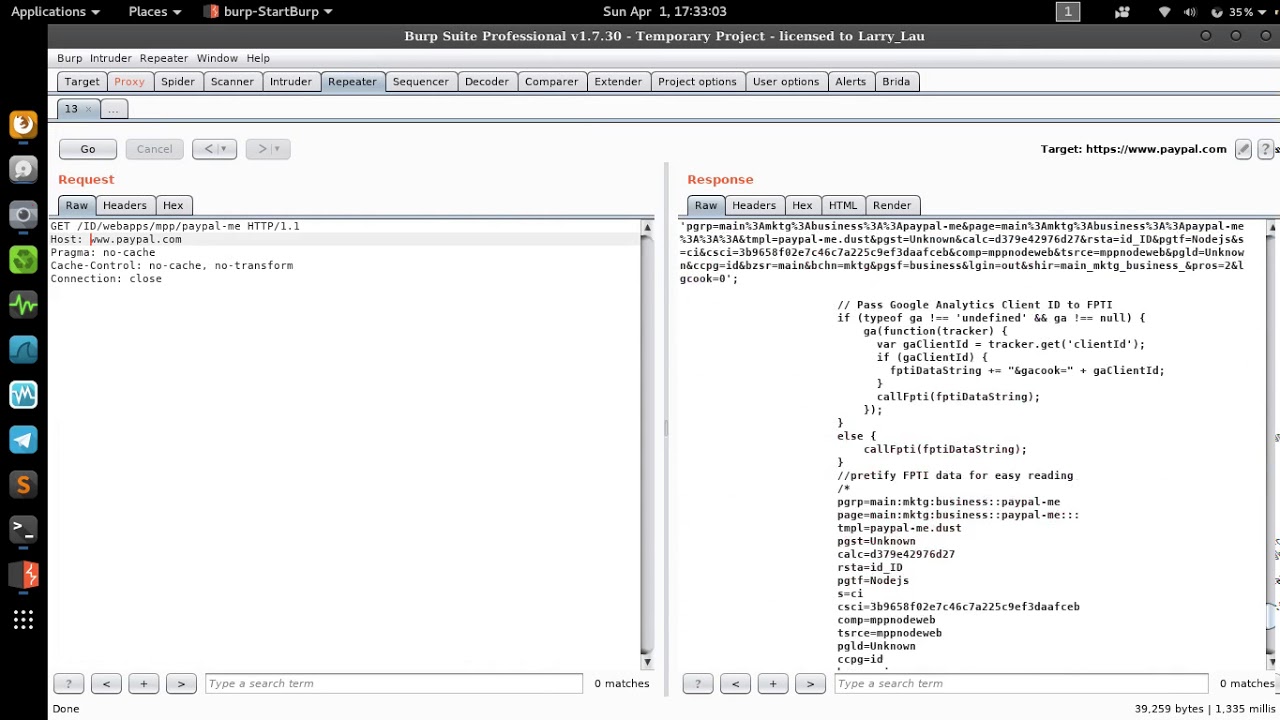Open the disk utility dock icon

pyautogui.click(x=23, y=169)
